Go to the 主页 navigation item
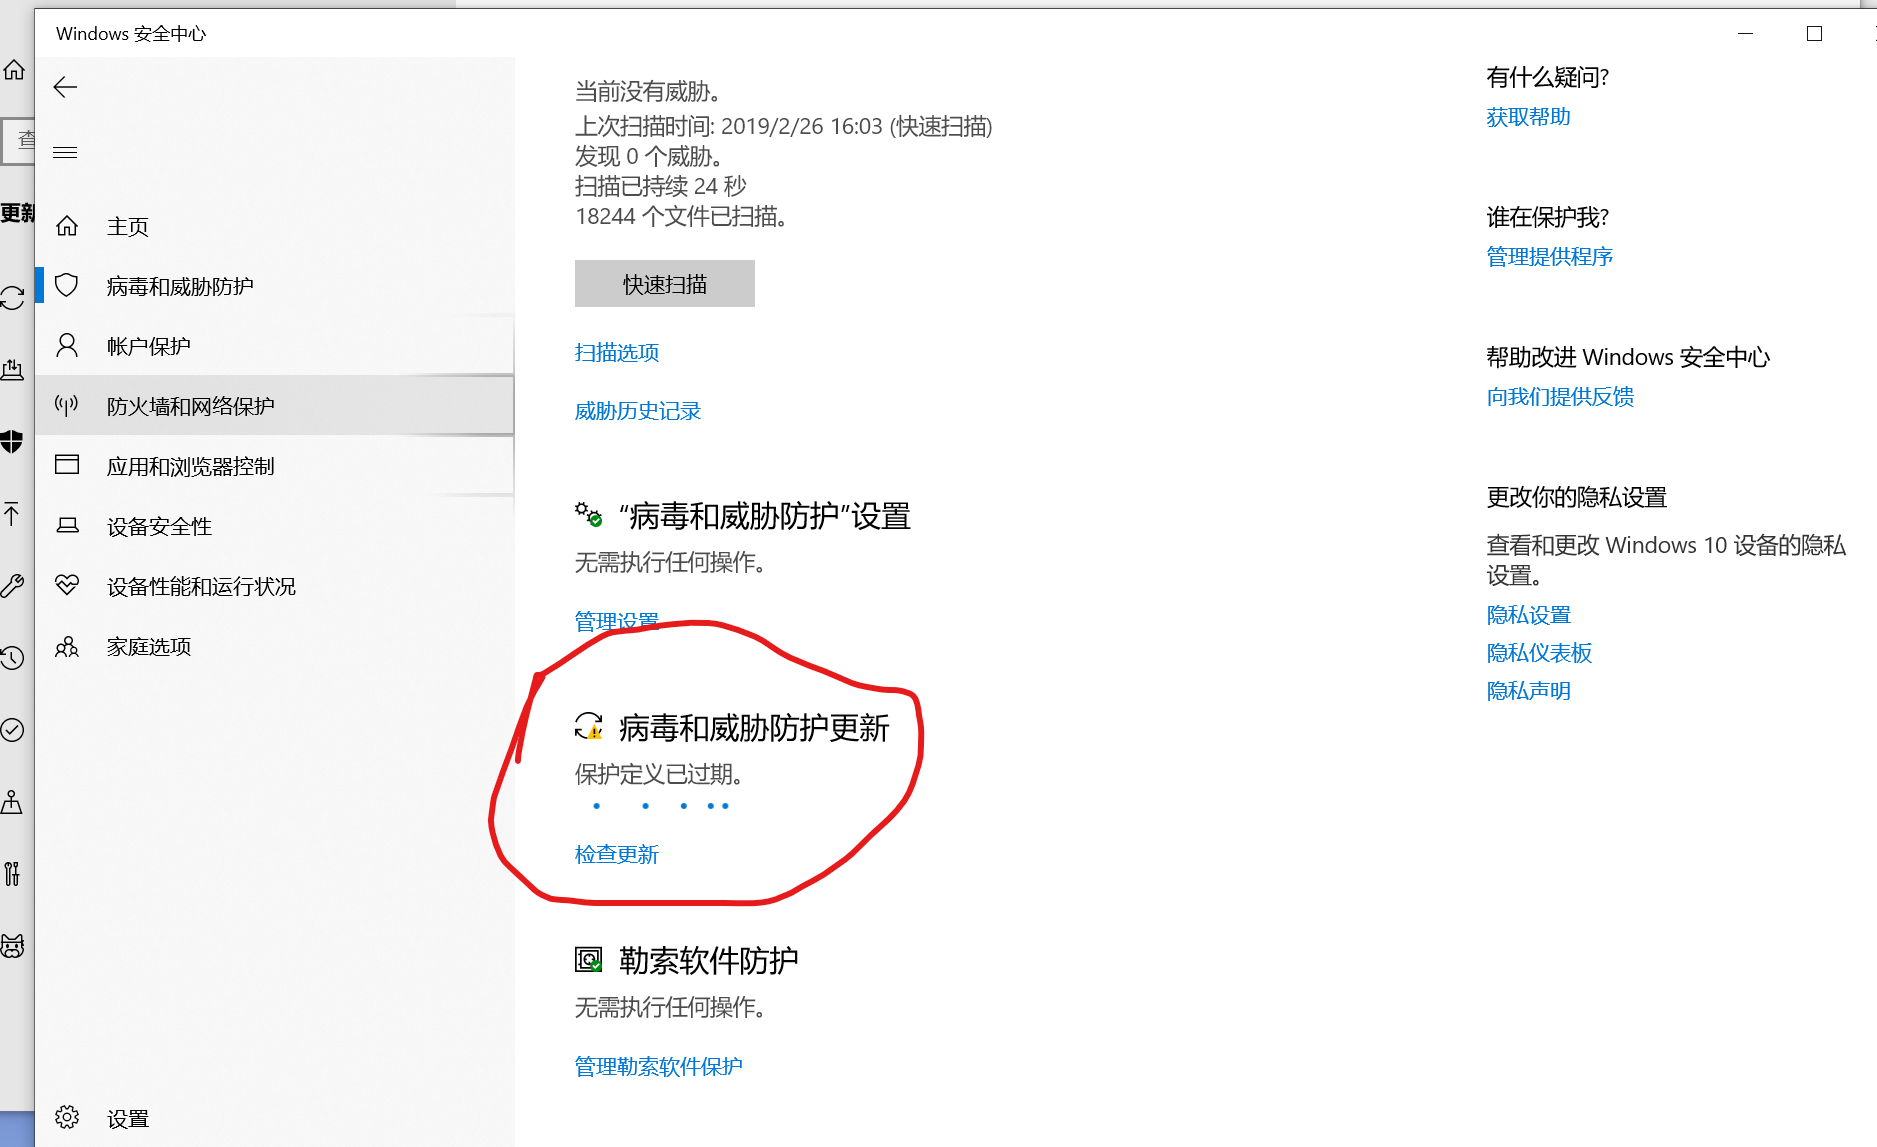Image resolution: width=1877 pixels, height=1147 pixels. pos(274,226)
